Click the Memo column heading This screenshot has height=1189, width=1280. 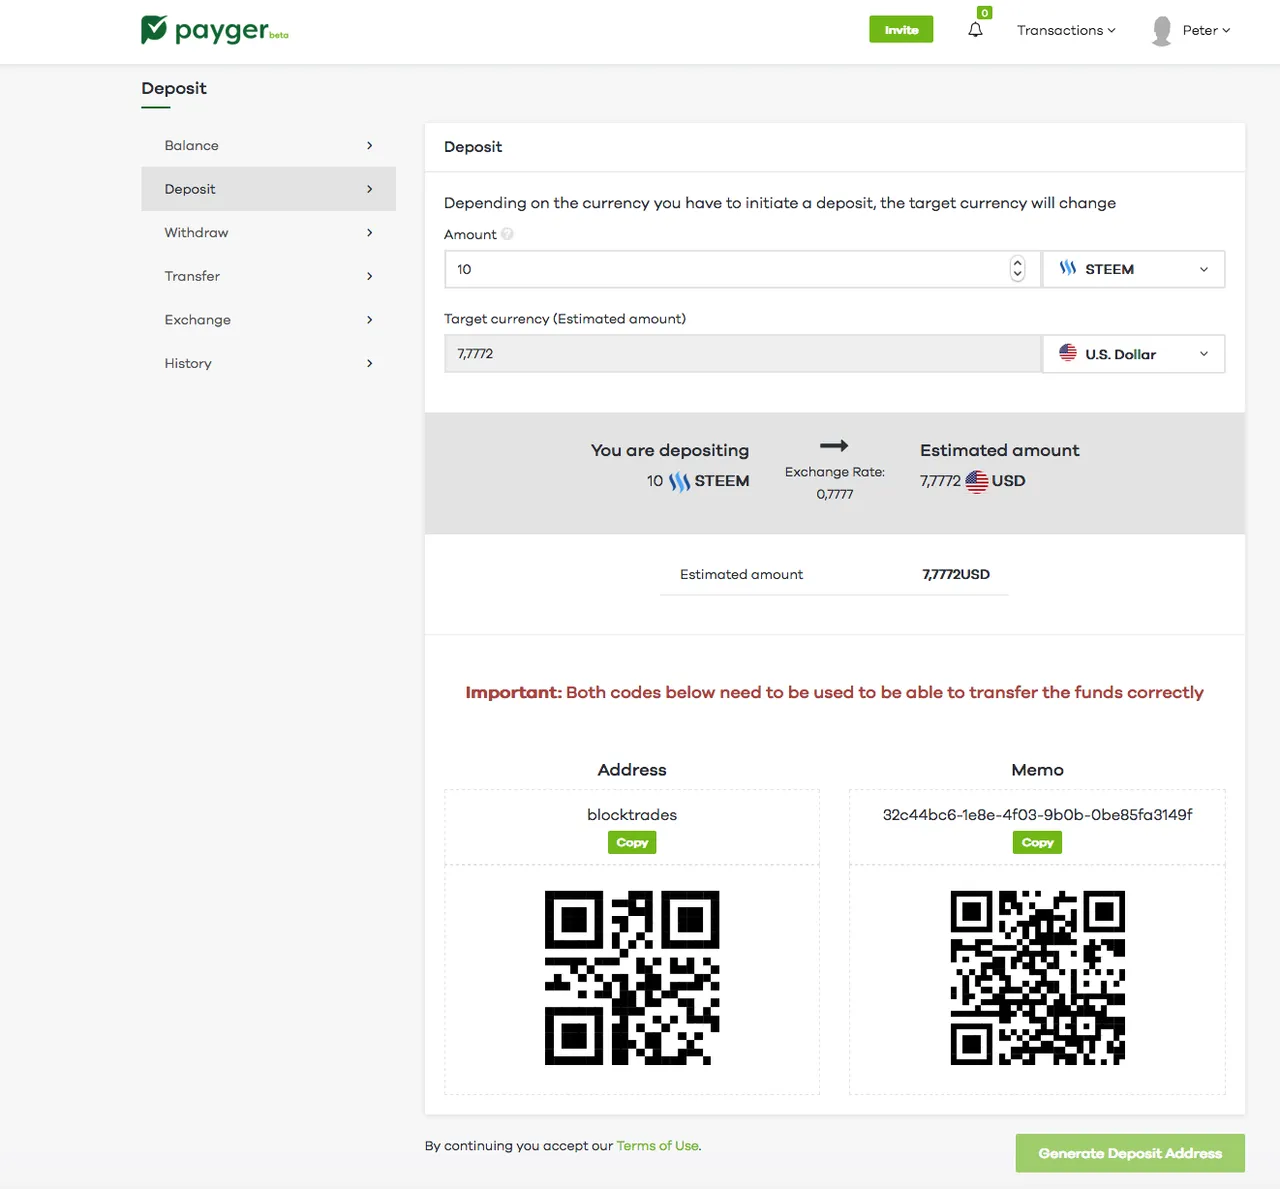[x=1037, y=770]
